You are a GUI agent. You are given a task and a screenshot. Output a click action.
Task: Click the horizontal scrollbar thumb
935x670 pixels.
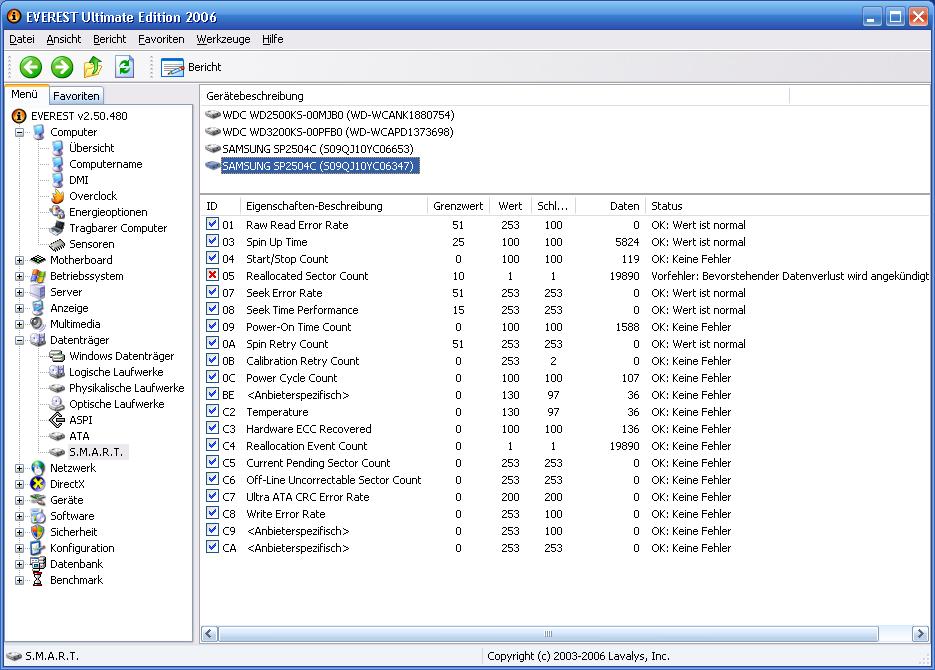click(548, 634)
